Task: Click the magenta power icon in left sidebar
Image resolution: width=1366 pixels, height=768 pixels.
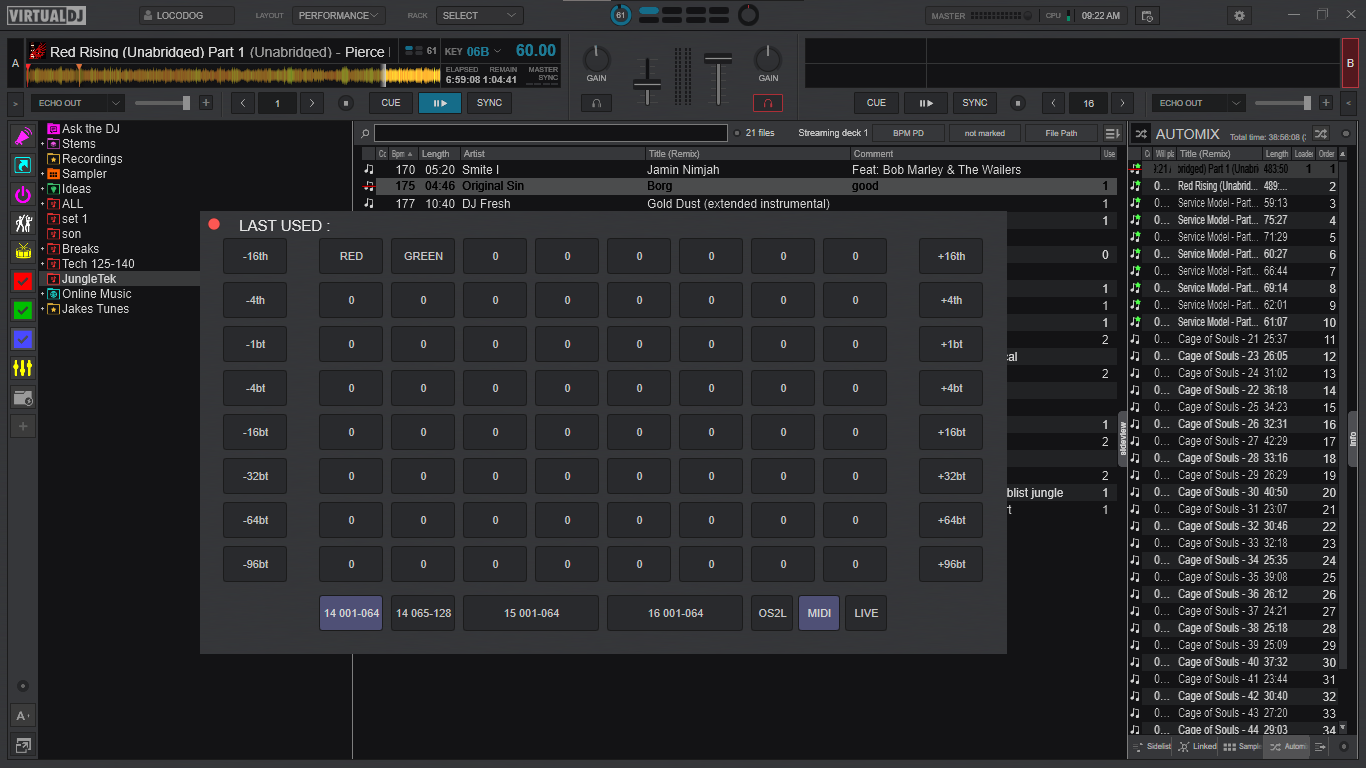Action: click(23, 194)
